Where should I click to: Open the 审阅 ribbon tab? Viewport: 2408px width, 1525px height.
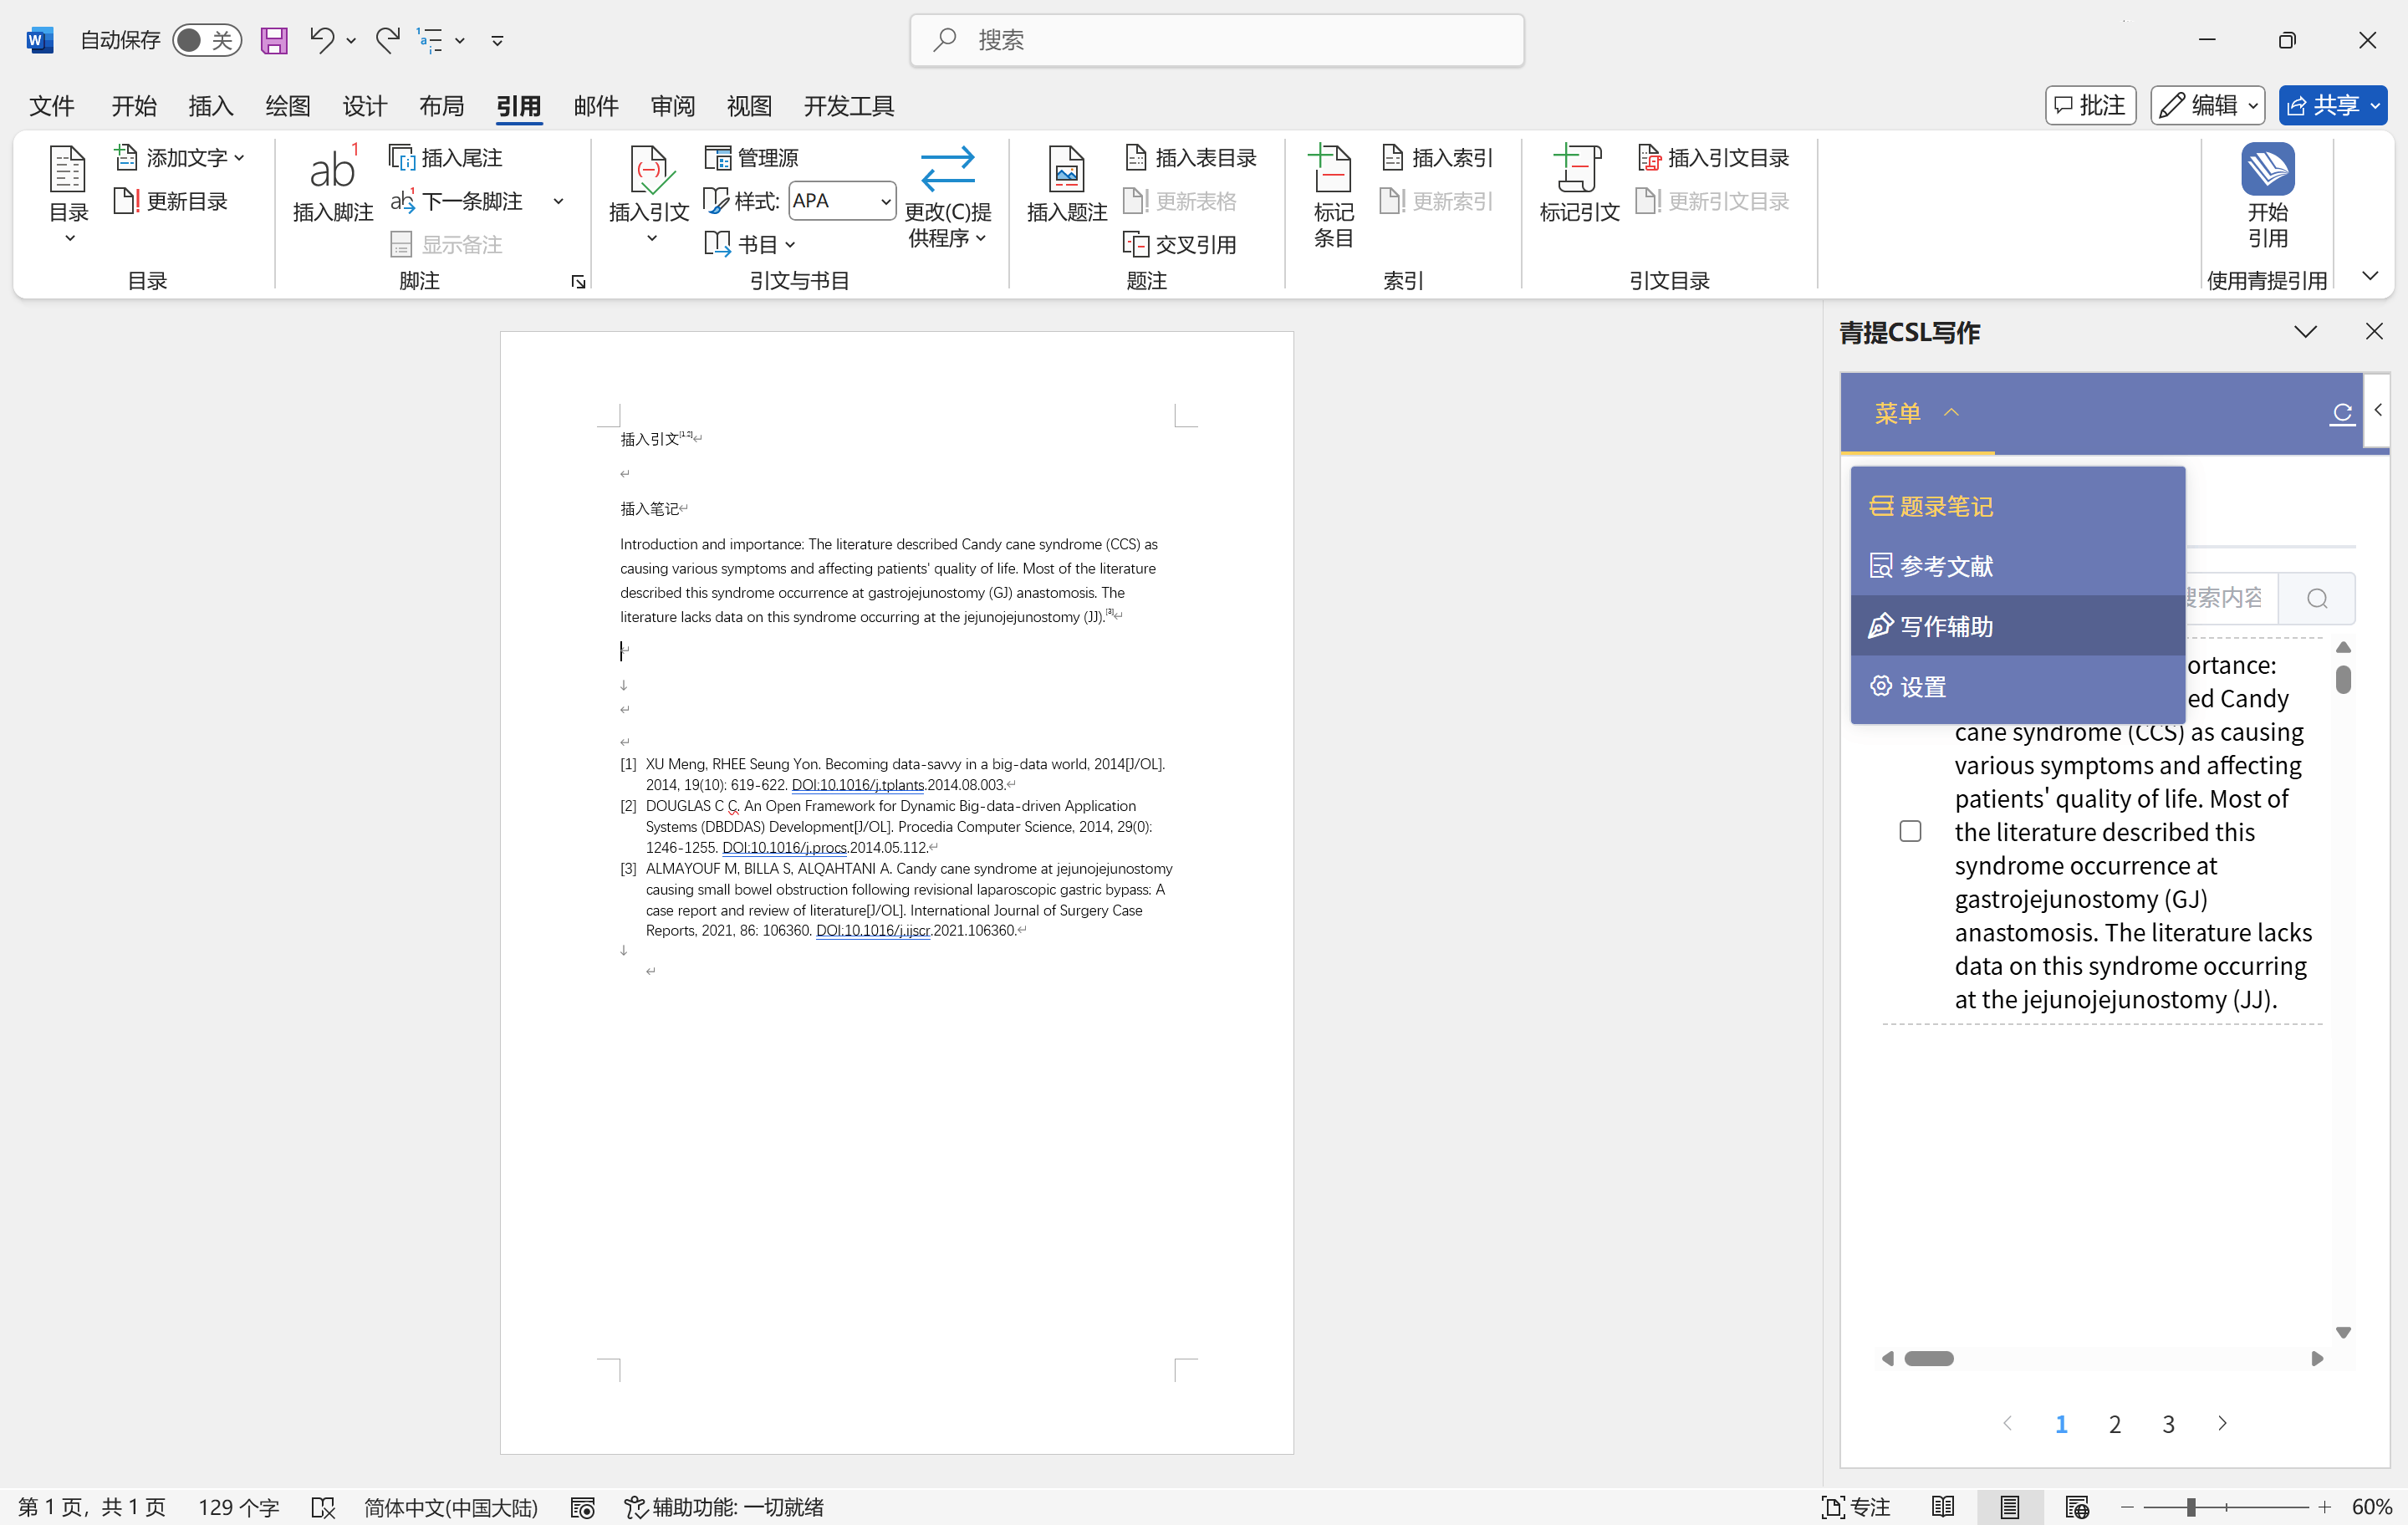(x=672, y=106)
